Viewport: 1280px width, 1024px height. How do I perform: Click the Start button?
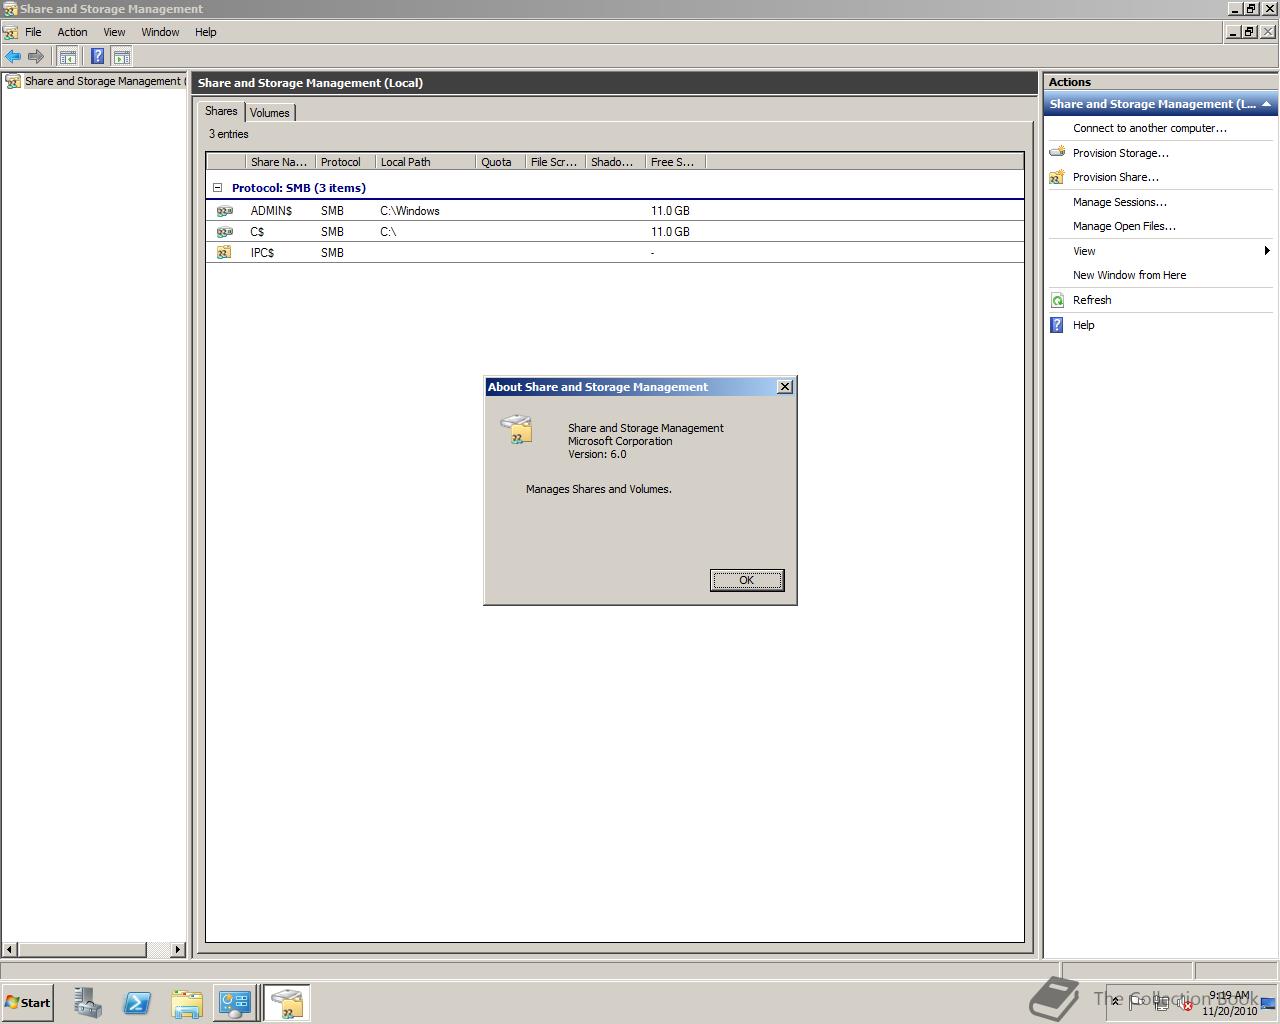(x=28, y=1003)
